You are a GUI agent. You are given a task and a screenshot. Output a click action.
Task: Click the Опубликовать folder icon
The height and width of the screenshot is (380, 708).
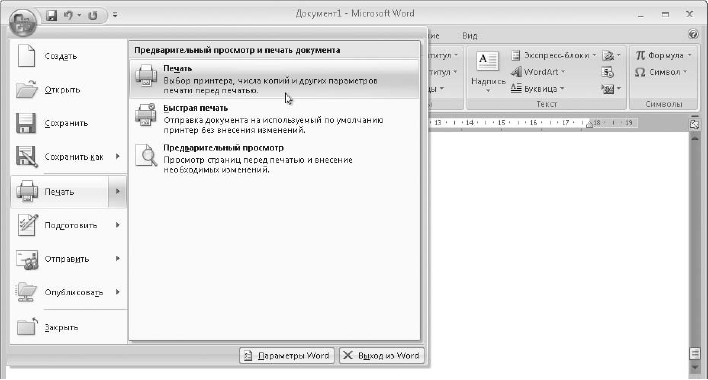pyautogui.click(x=27, y=292)
